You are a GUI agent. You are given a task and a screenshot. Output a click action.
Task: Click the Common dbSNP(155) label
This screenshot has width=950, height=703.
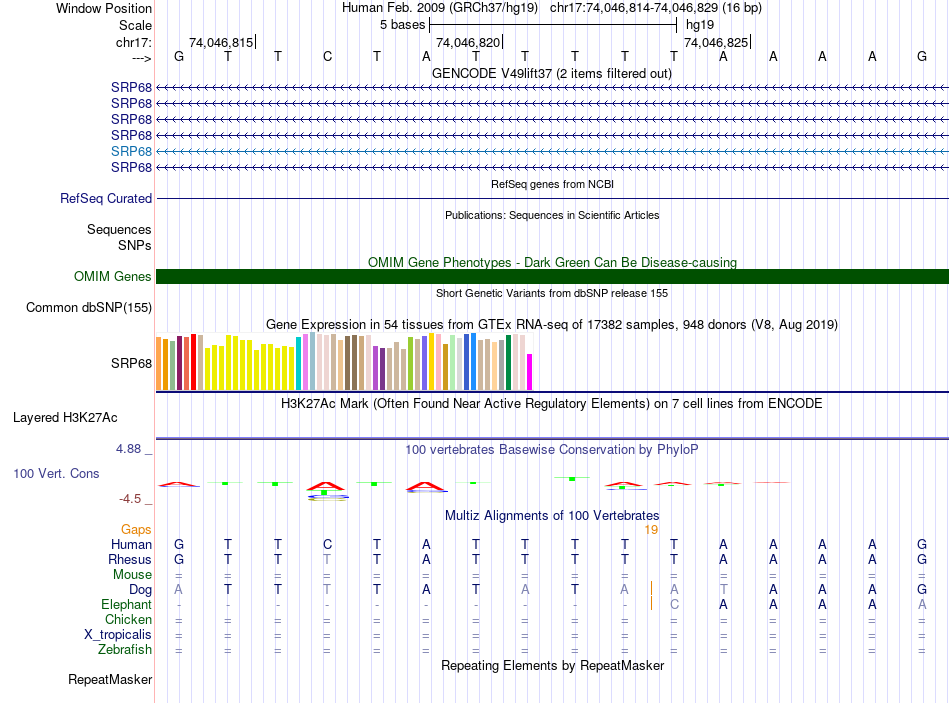(89, 307)
